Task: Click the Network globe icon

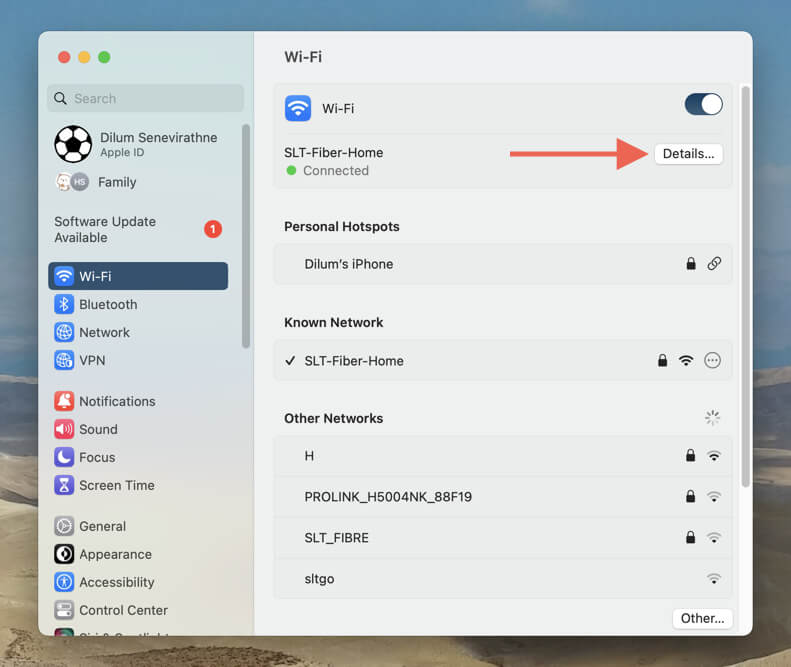Action: [64, 332]
